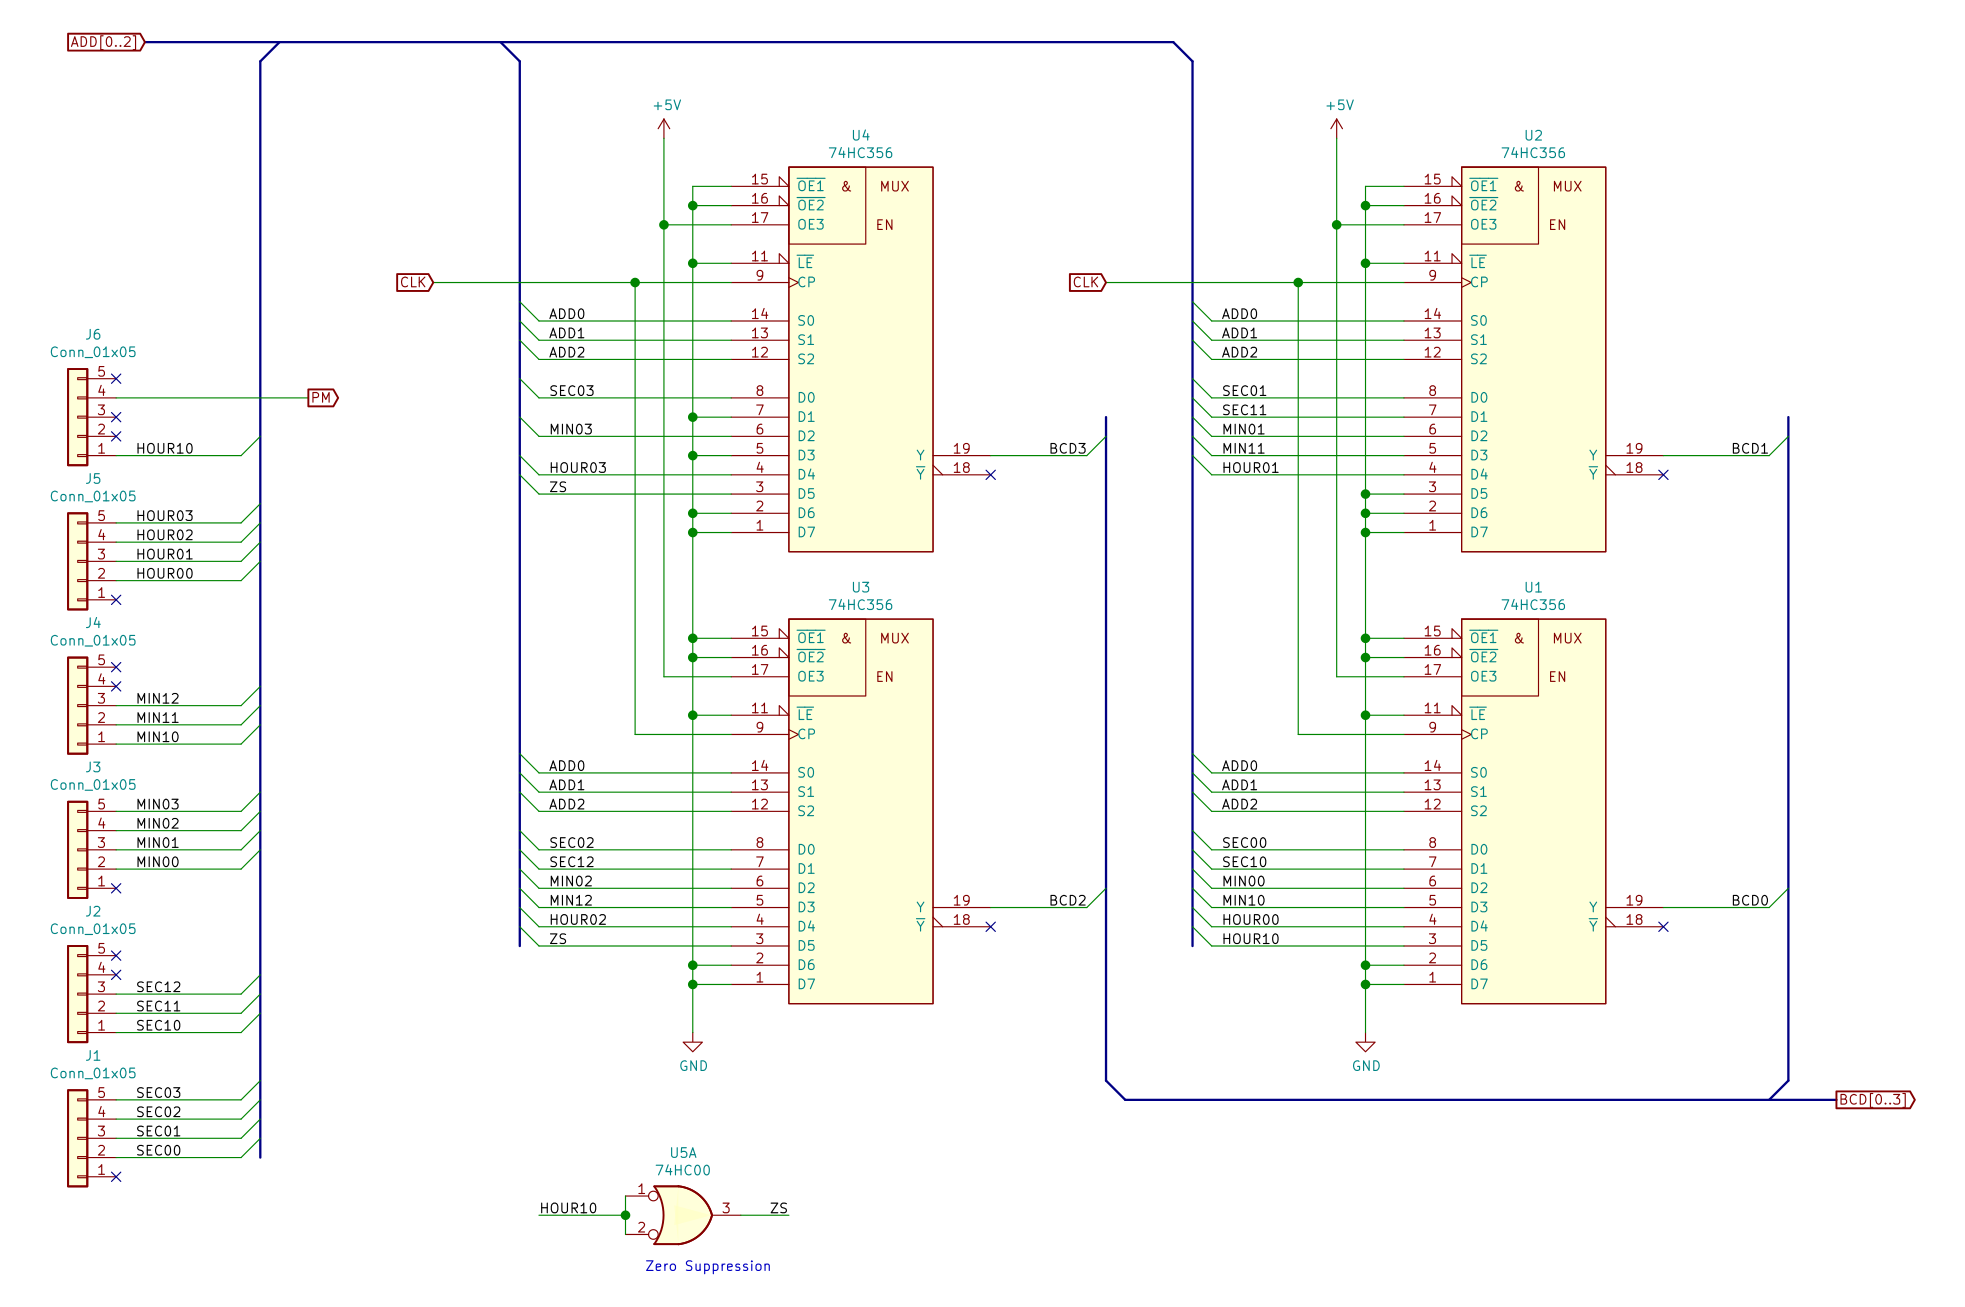Image resolution: width=1965 pixels, height=1307 pixels.
Task: Click the BCD0 net label
Action: (x=1749, y=901)
